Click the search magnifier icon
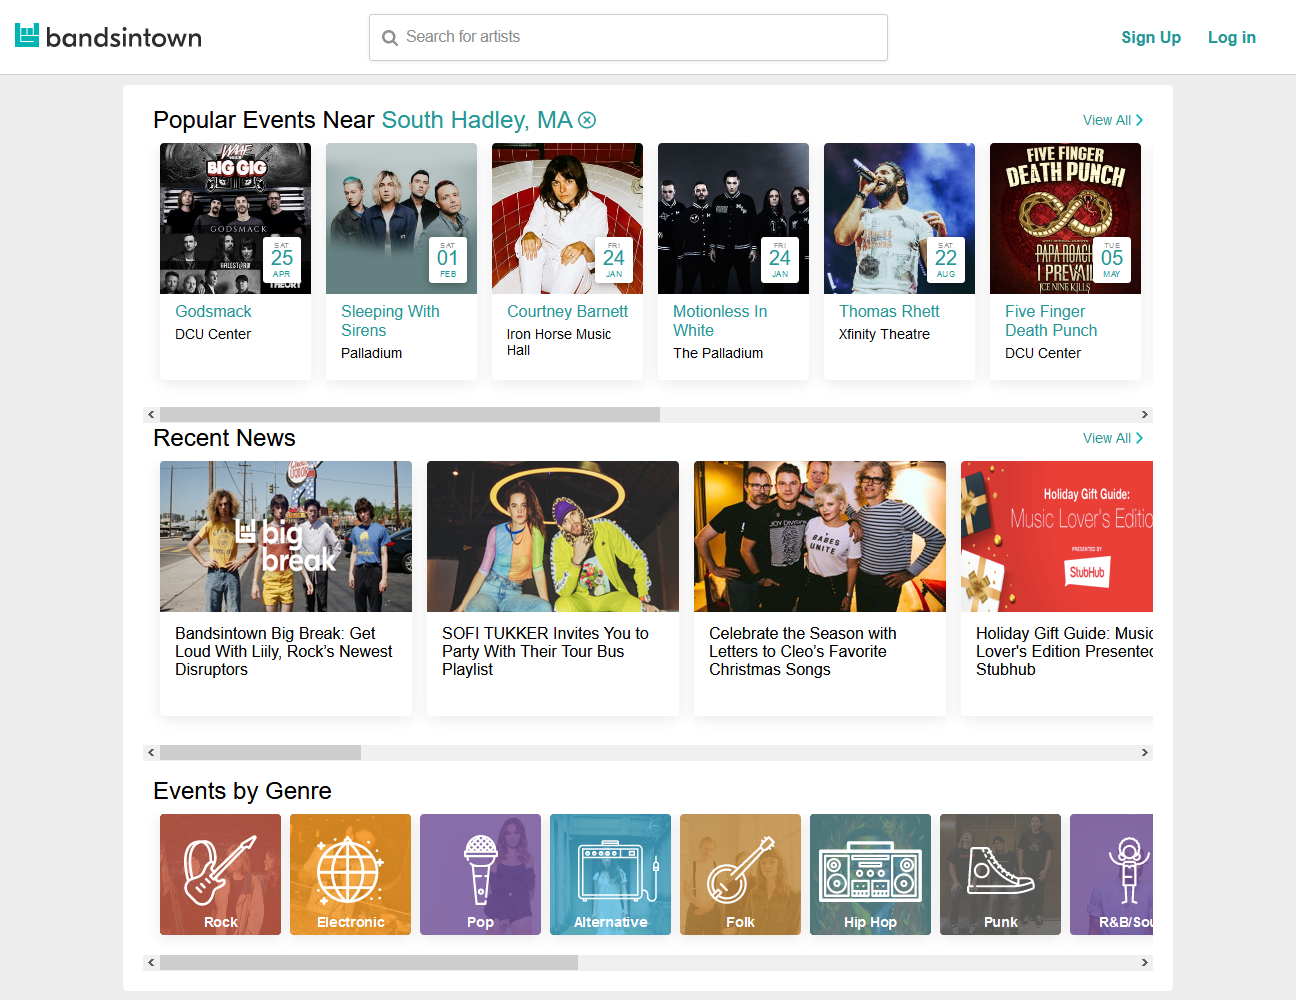The height and width of the screenshot is (1000, 1296). tap(390, 38)
